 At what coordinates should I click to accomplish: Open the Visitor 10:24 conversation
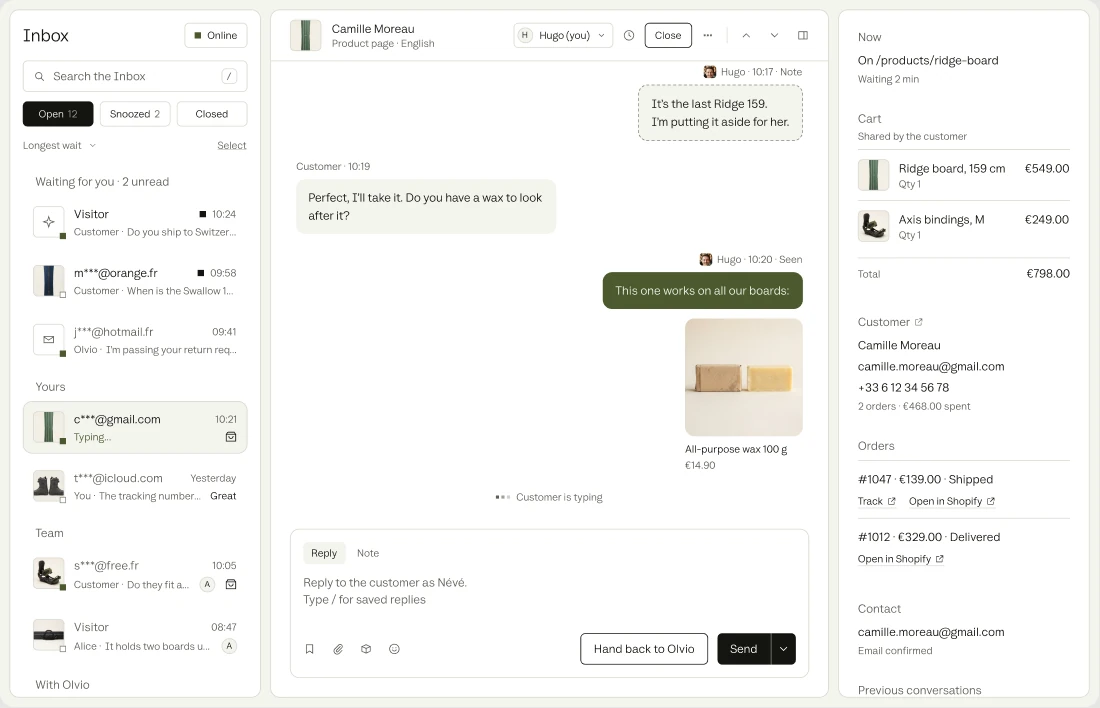coord(135,222)
